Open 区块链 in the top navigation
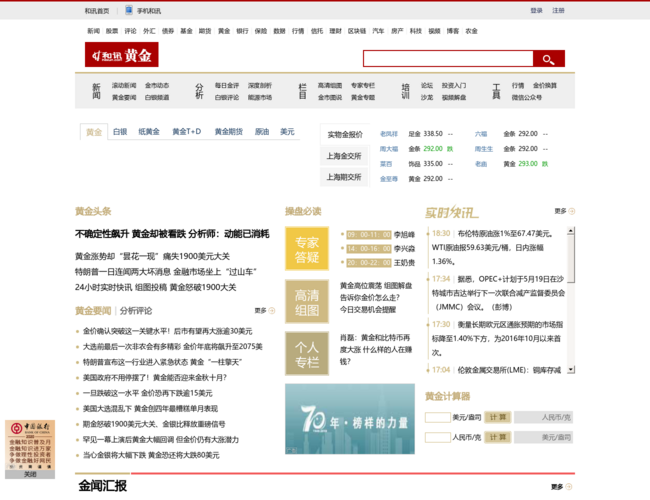Viewport: 650px width, 500px height. (357, 31)
